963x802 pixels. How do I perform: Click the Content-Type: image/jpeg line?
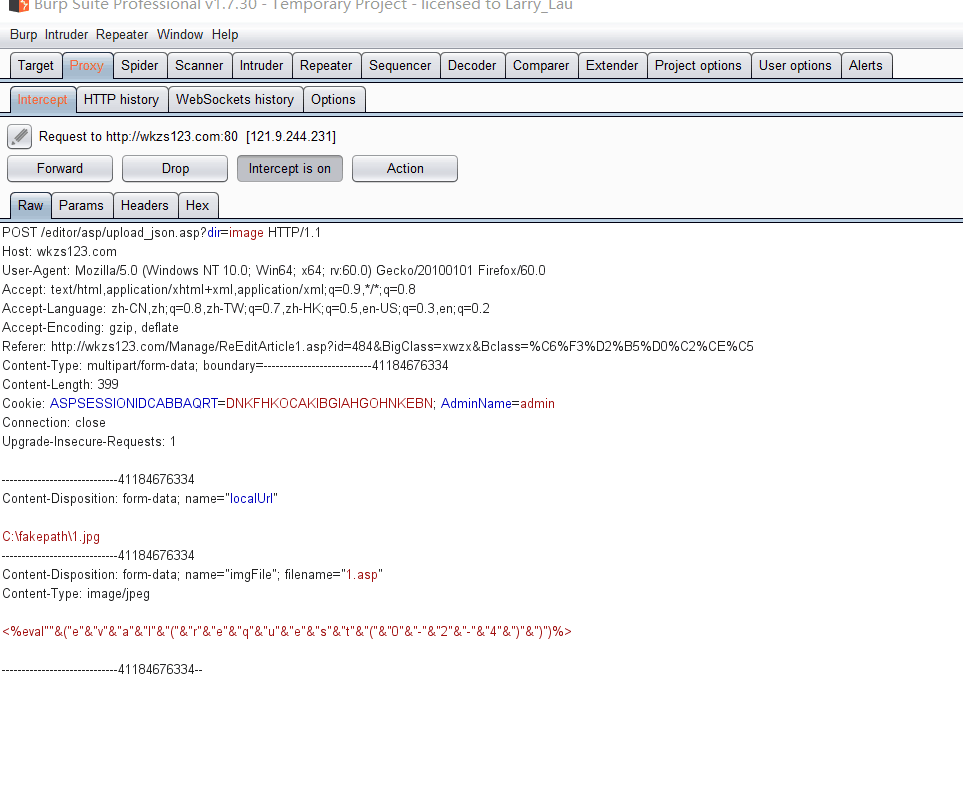click(x=76, y=594)
